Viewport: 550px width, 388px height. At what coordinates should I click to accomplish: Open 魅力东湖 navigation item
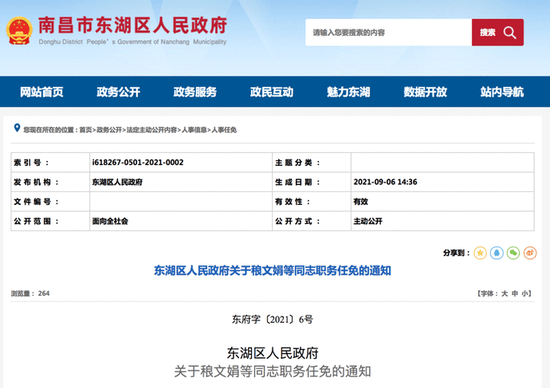click(x=349, y=92)
